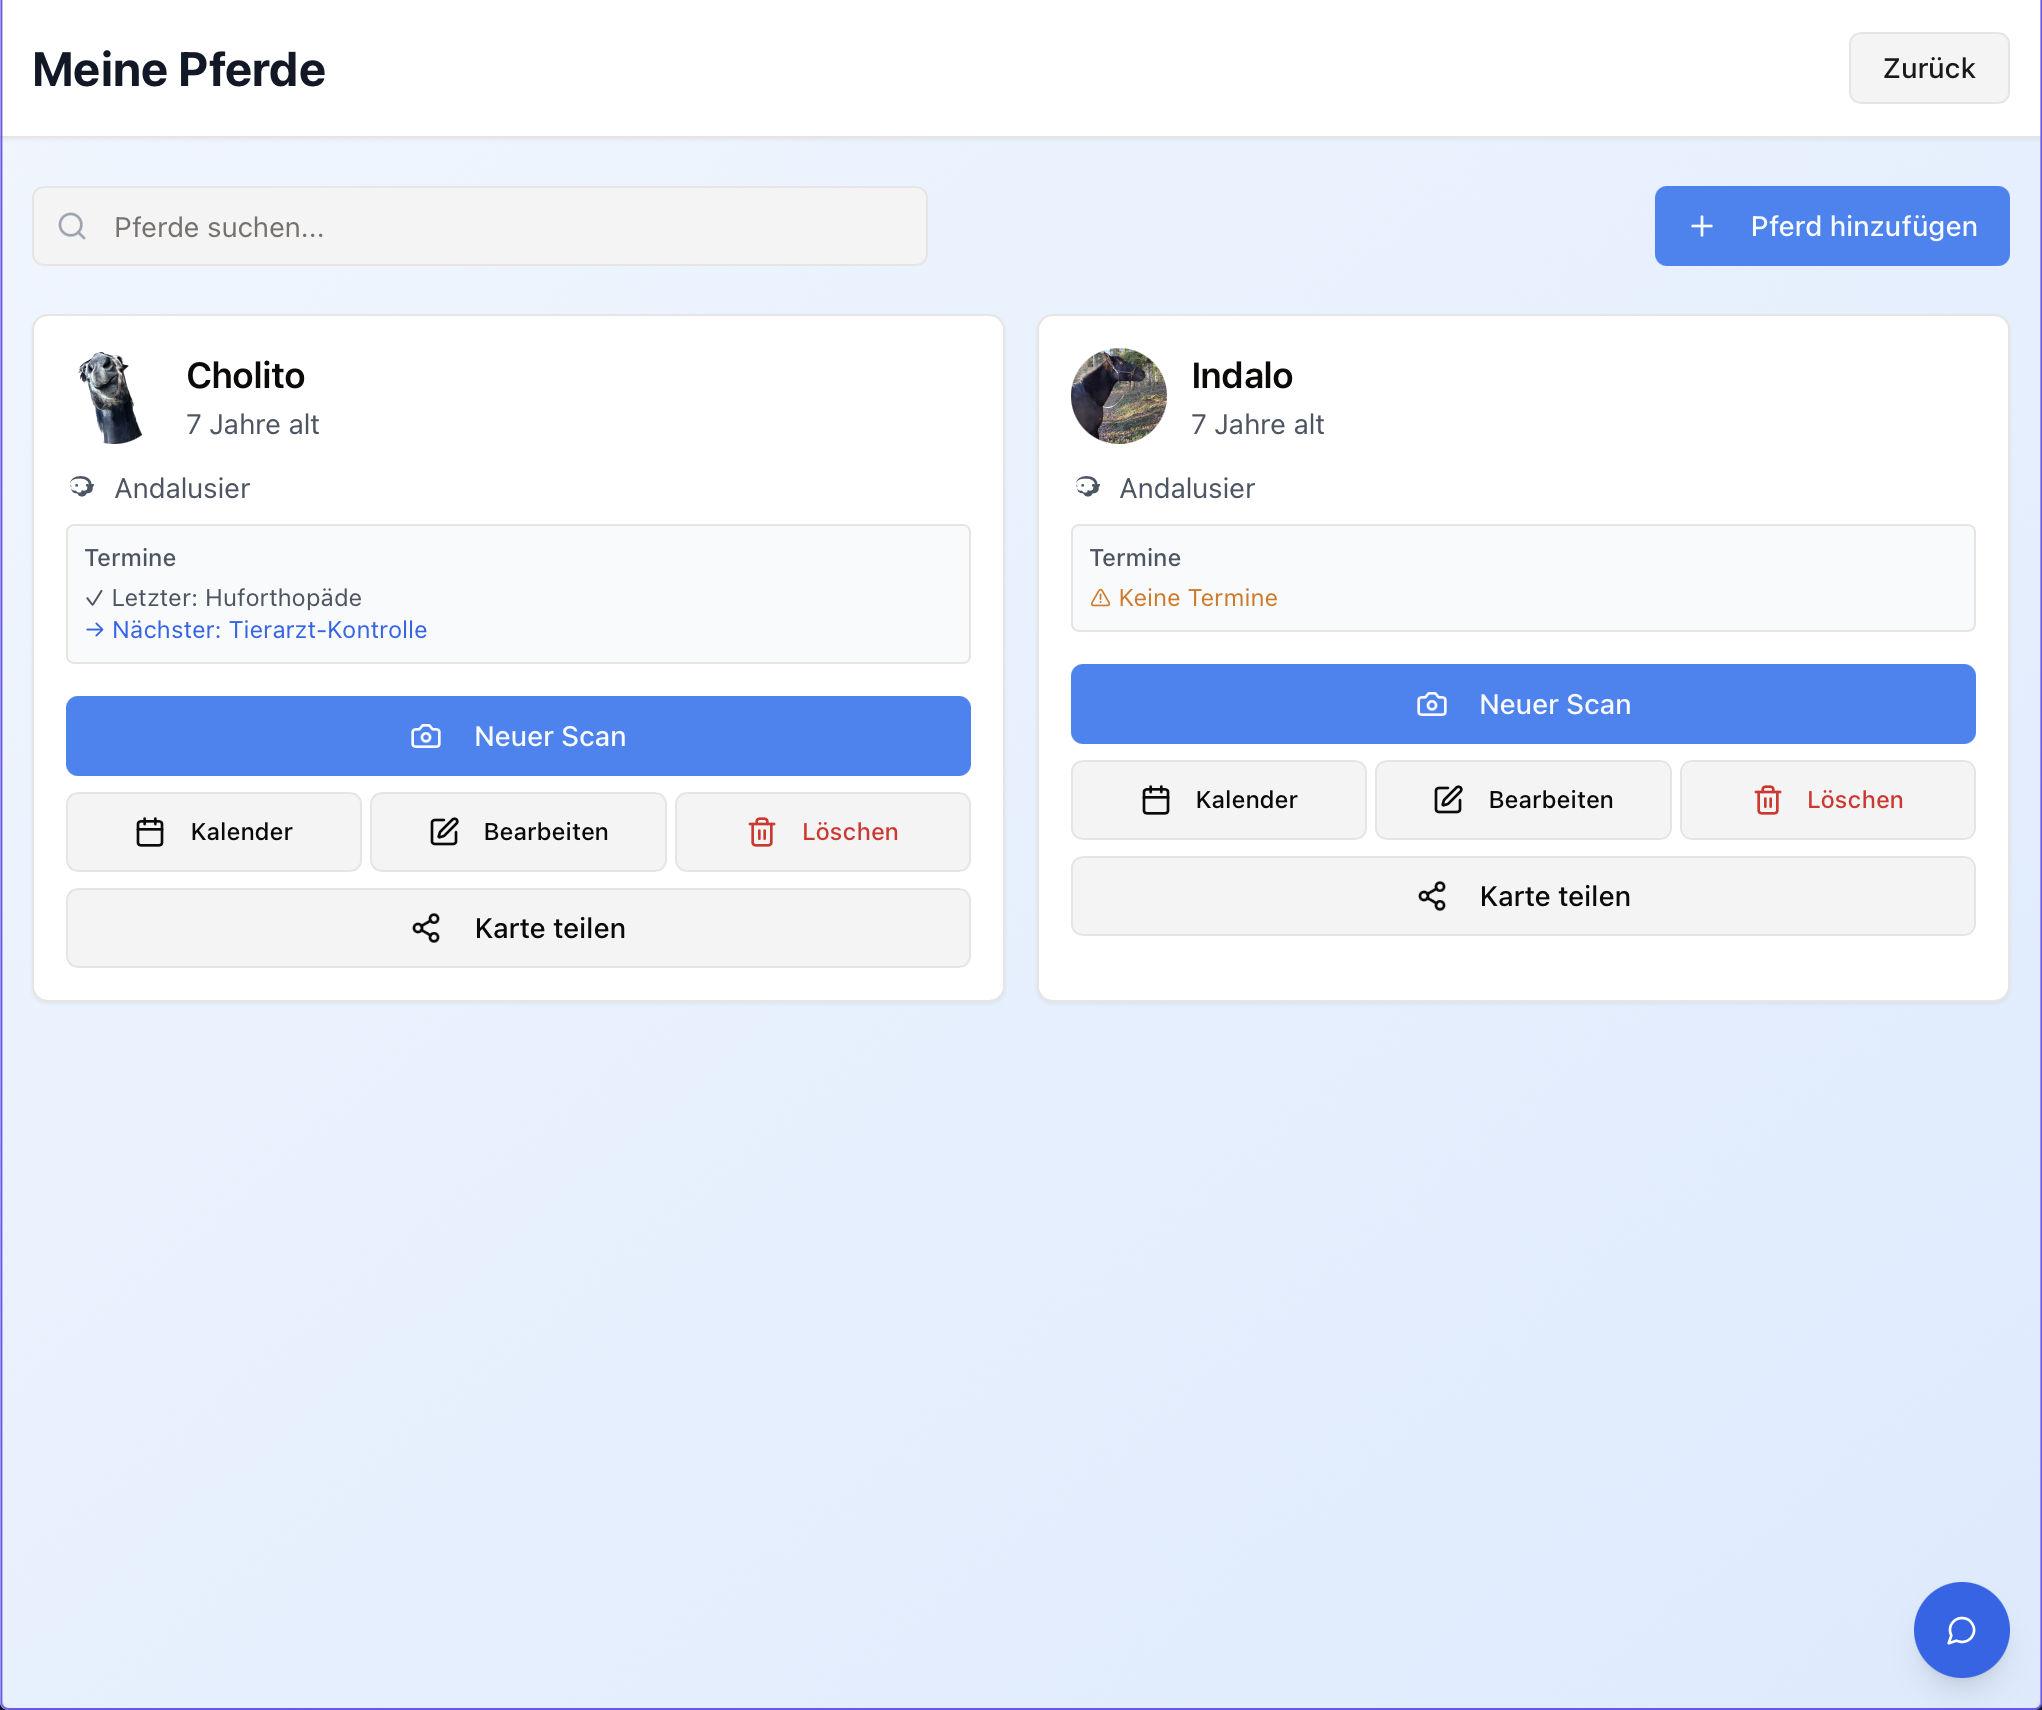Click the camera icon on Cholito's Neuer Scan
2042x1710 pixels.
click(426, 736)
